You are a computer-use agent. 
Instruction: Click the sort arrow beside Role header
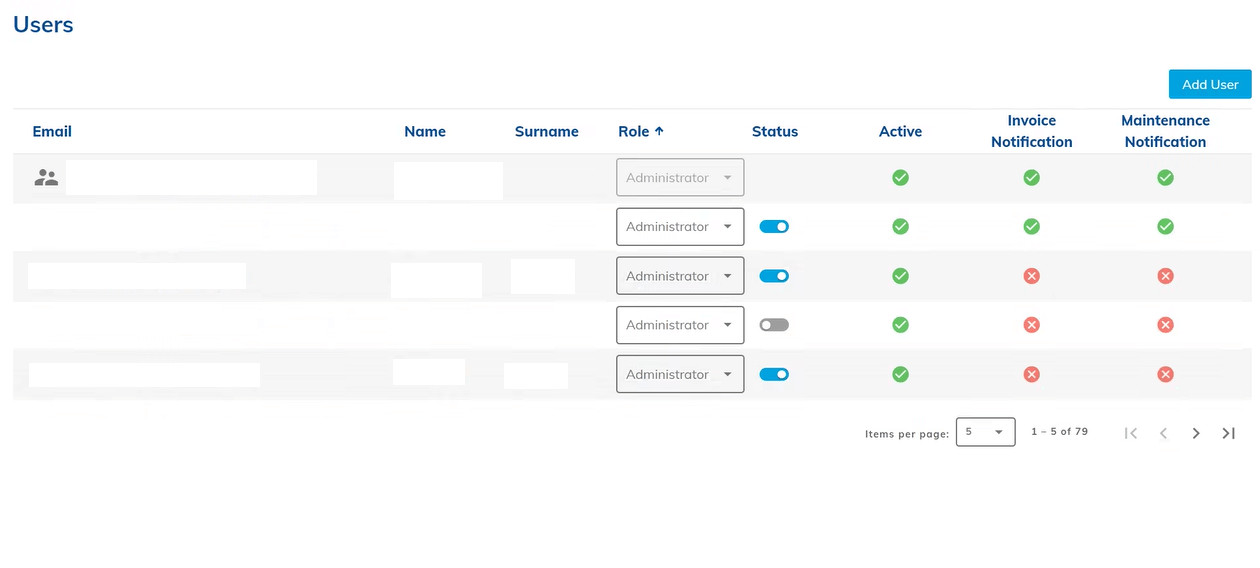pos(659,131)
